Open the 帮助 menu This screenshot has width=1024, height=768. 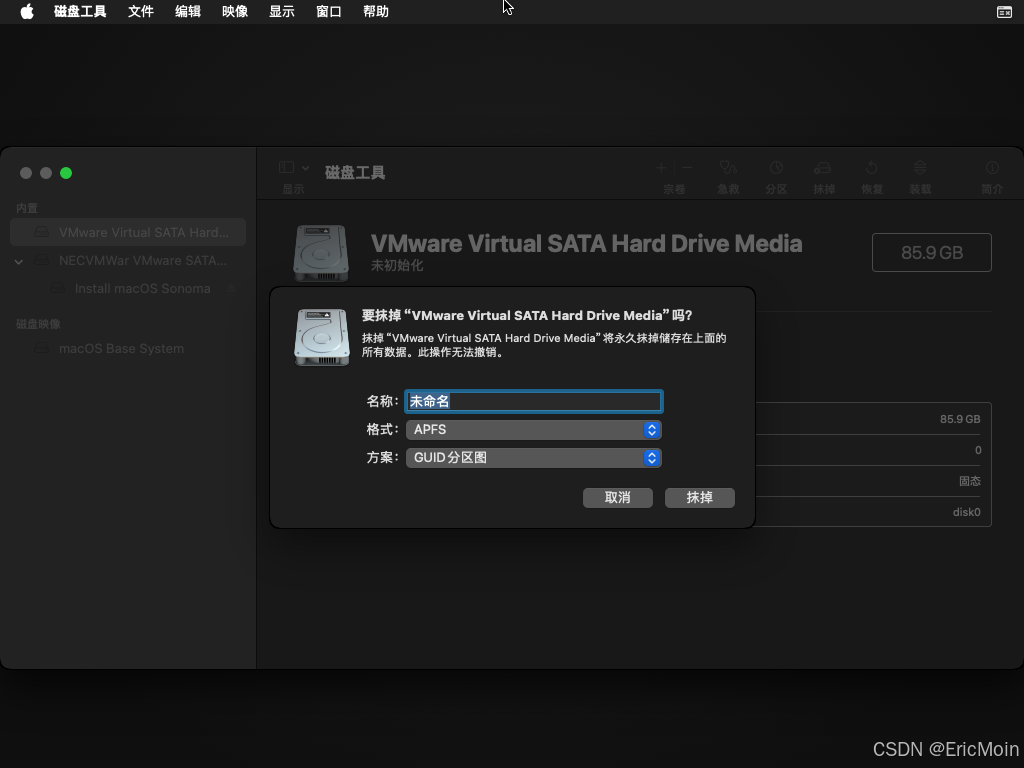coord(376,12)
